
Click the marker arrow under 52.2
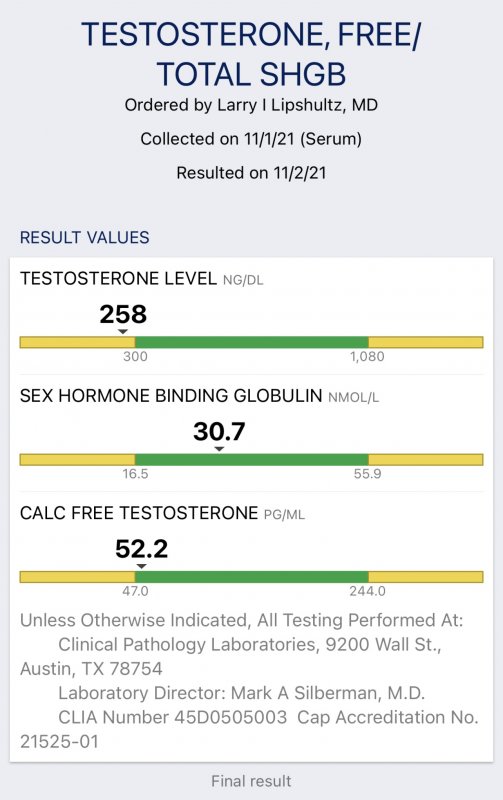142,567
